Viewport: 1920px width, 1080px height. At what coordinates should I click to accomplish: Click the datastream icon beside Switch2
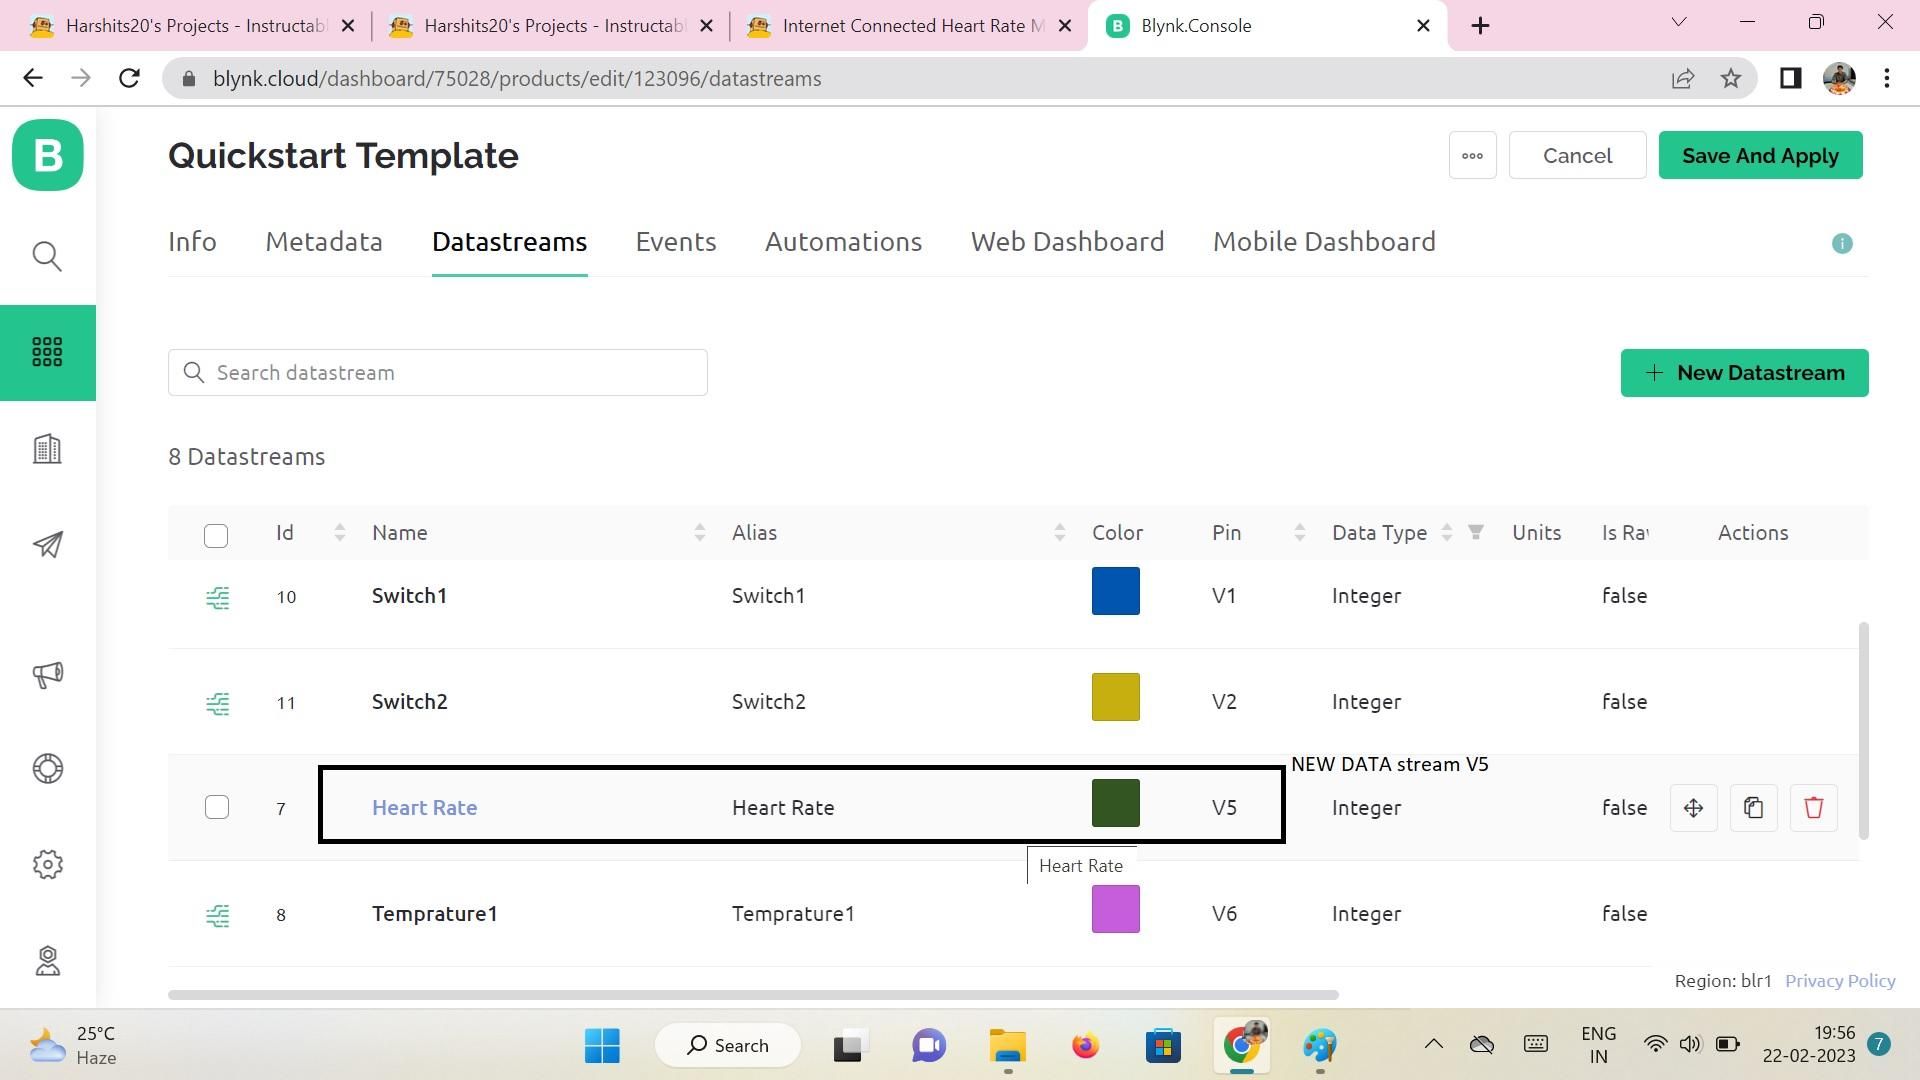217,704
